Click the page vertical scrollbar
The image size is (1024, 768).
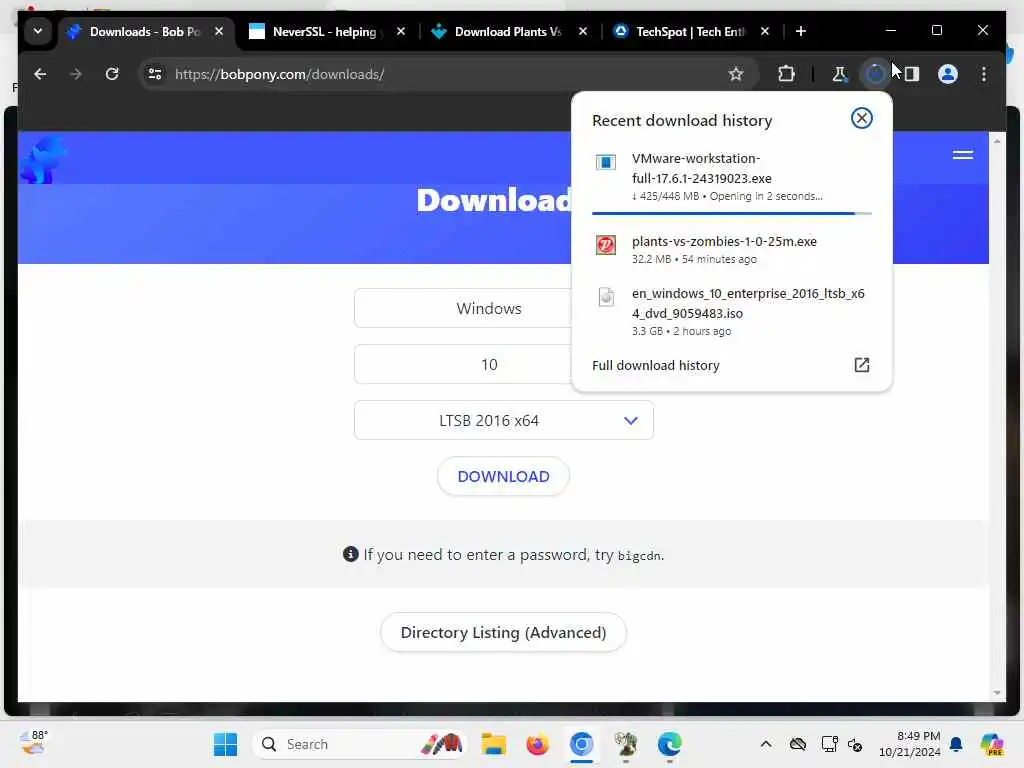coord(997,417)
